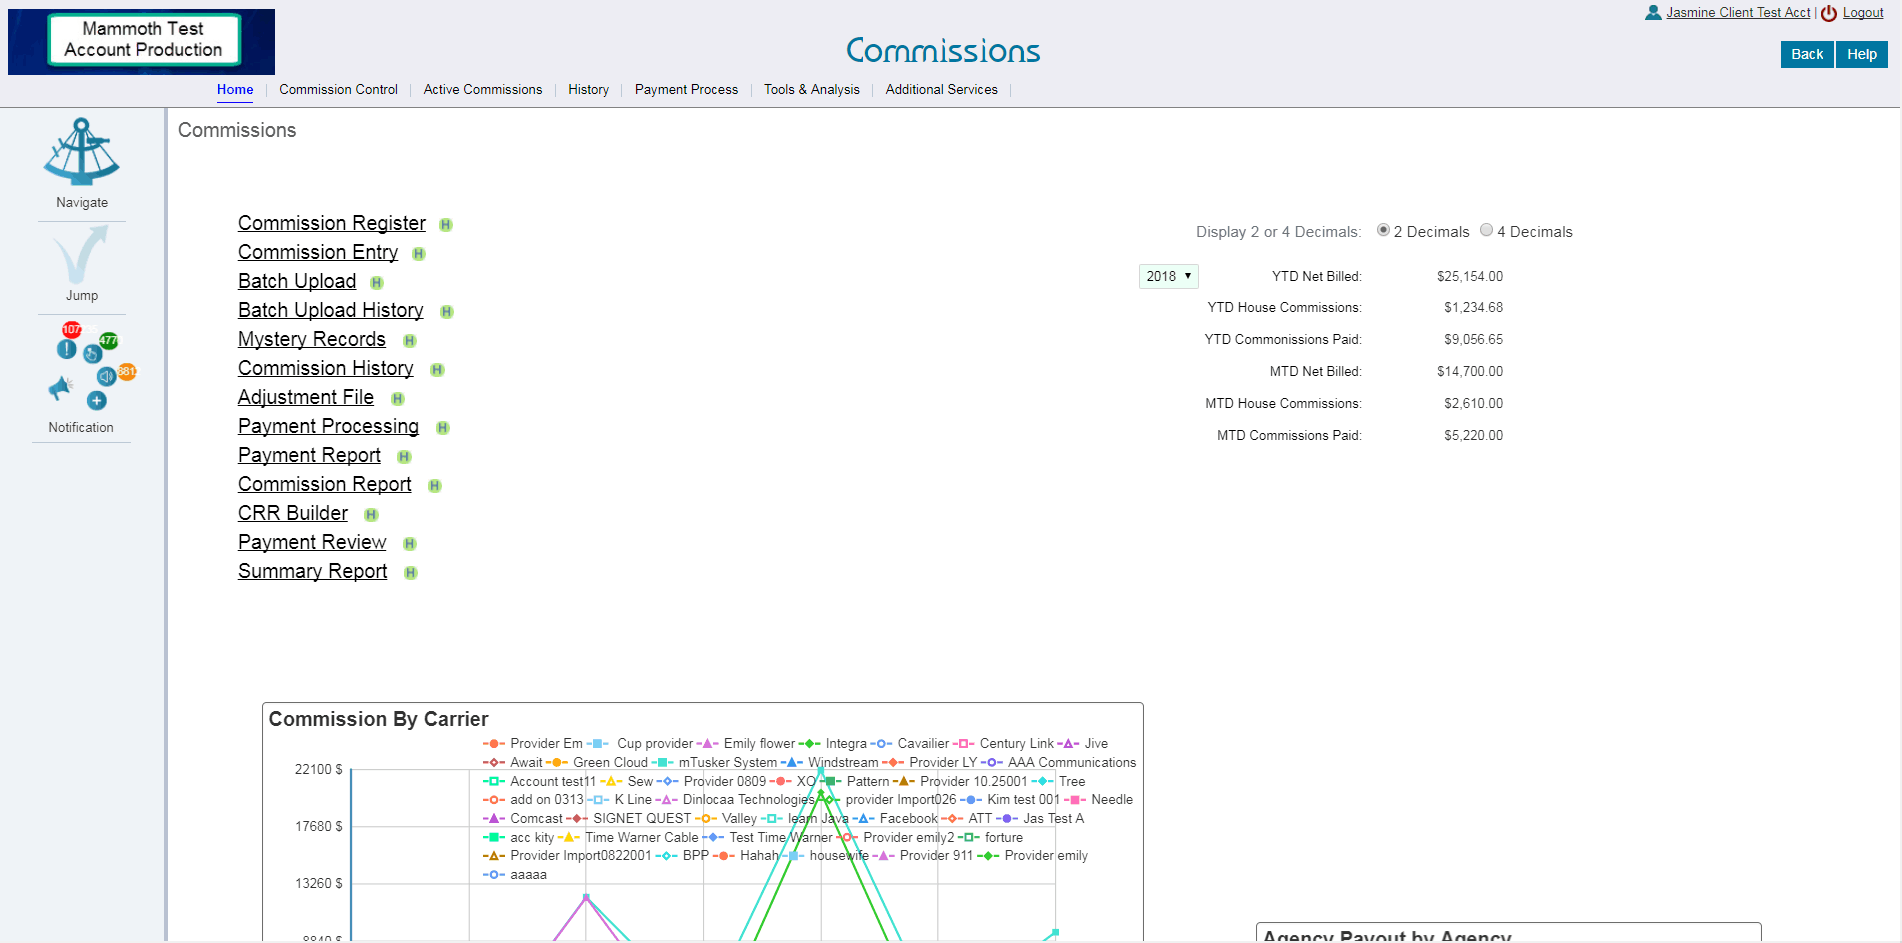Open the Commission Entry link
This screenshot has width=1902, height=943.
tap(318, 253)
